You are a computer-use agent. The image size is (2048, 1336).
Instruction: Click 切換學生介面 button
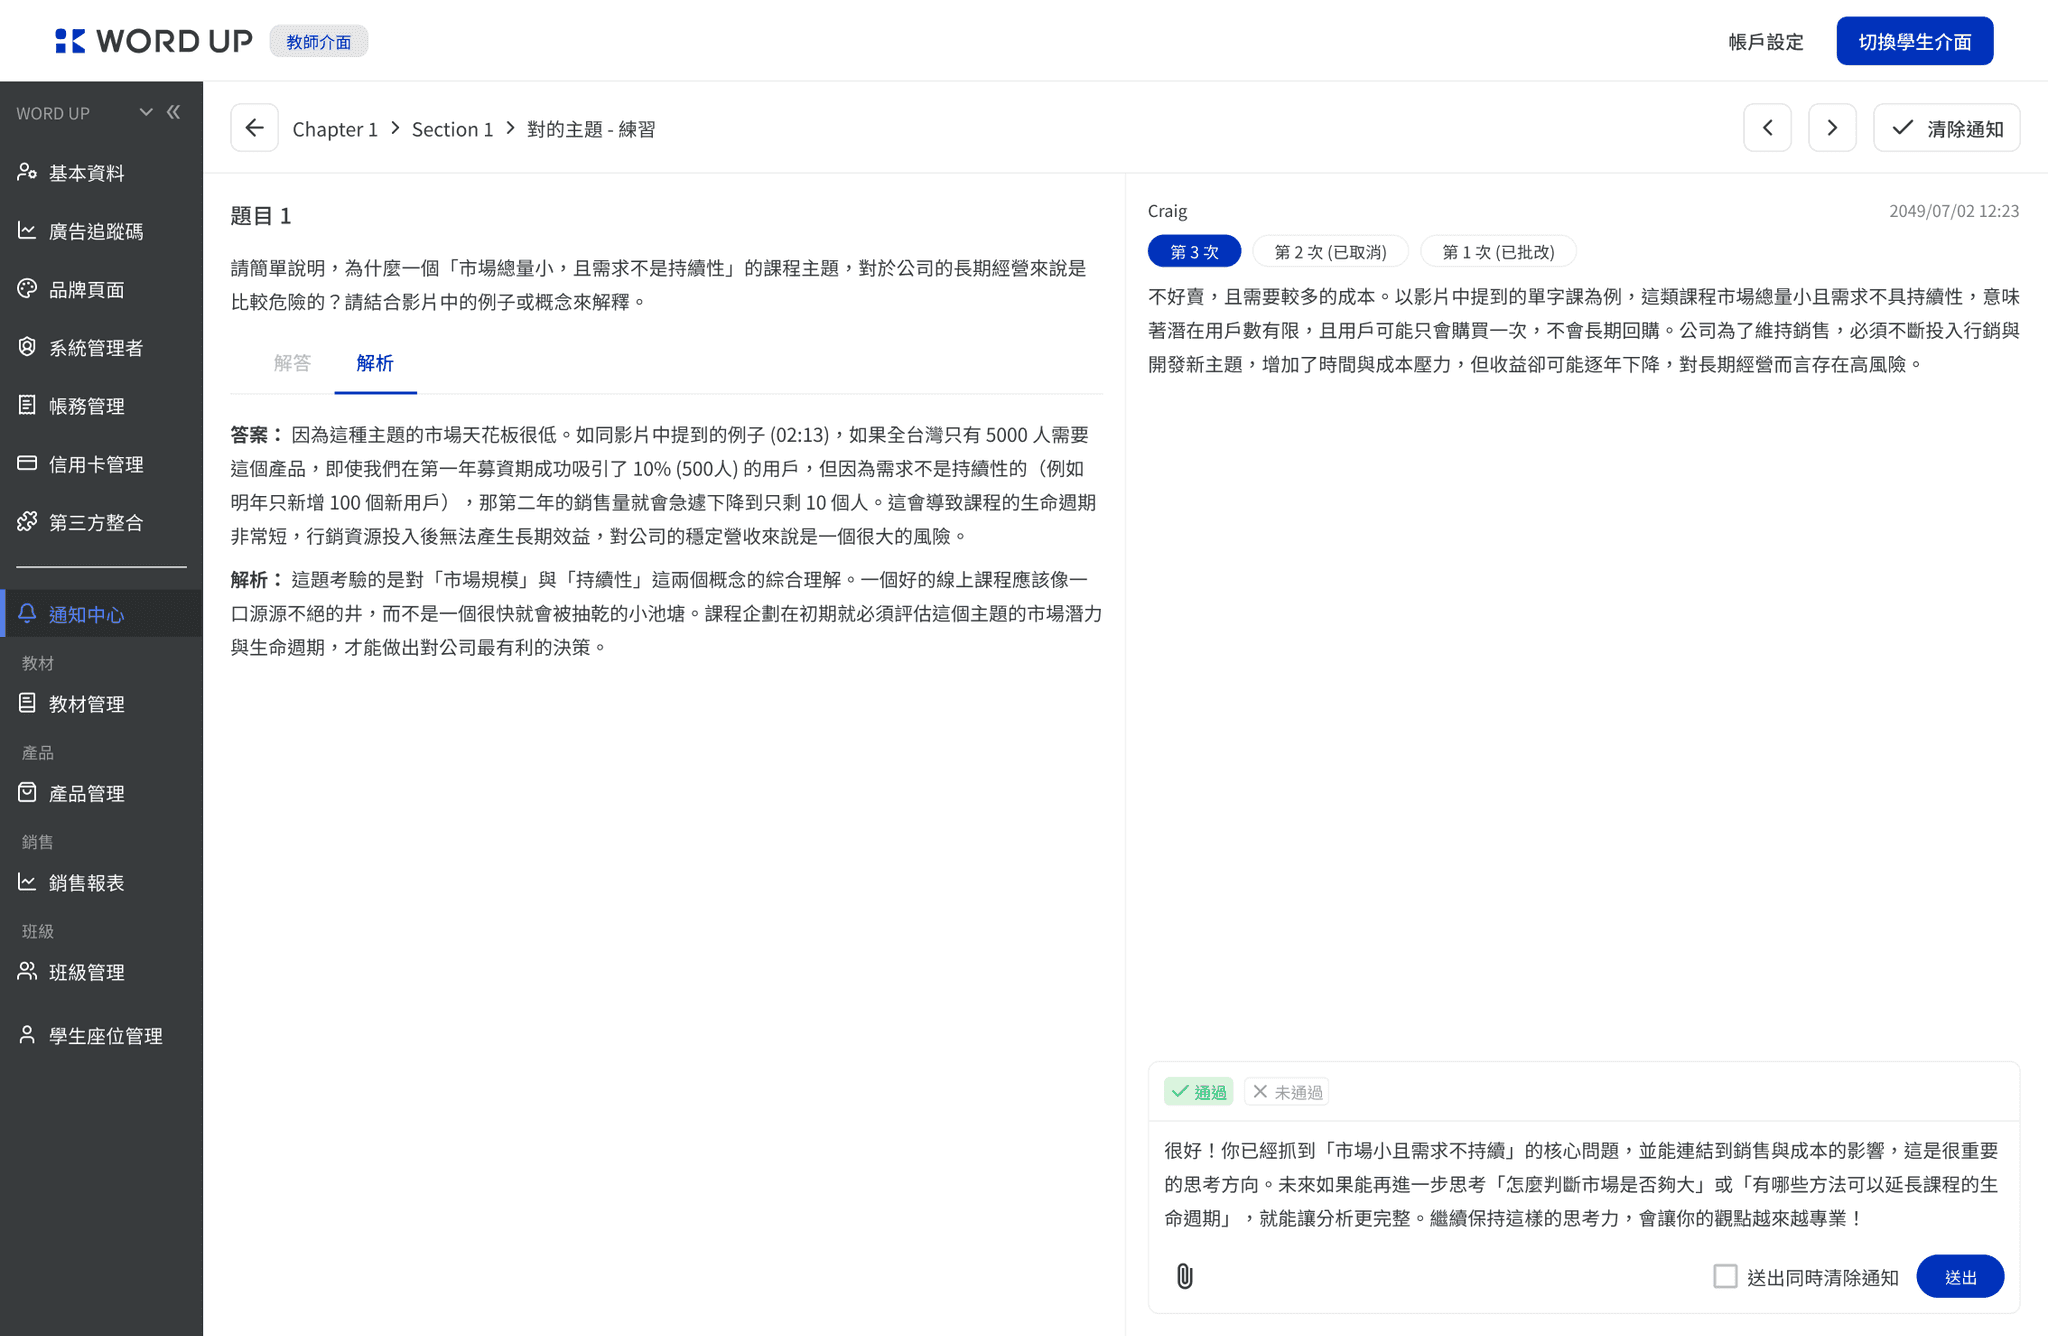click(1914, 41)
